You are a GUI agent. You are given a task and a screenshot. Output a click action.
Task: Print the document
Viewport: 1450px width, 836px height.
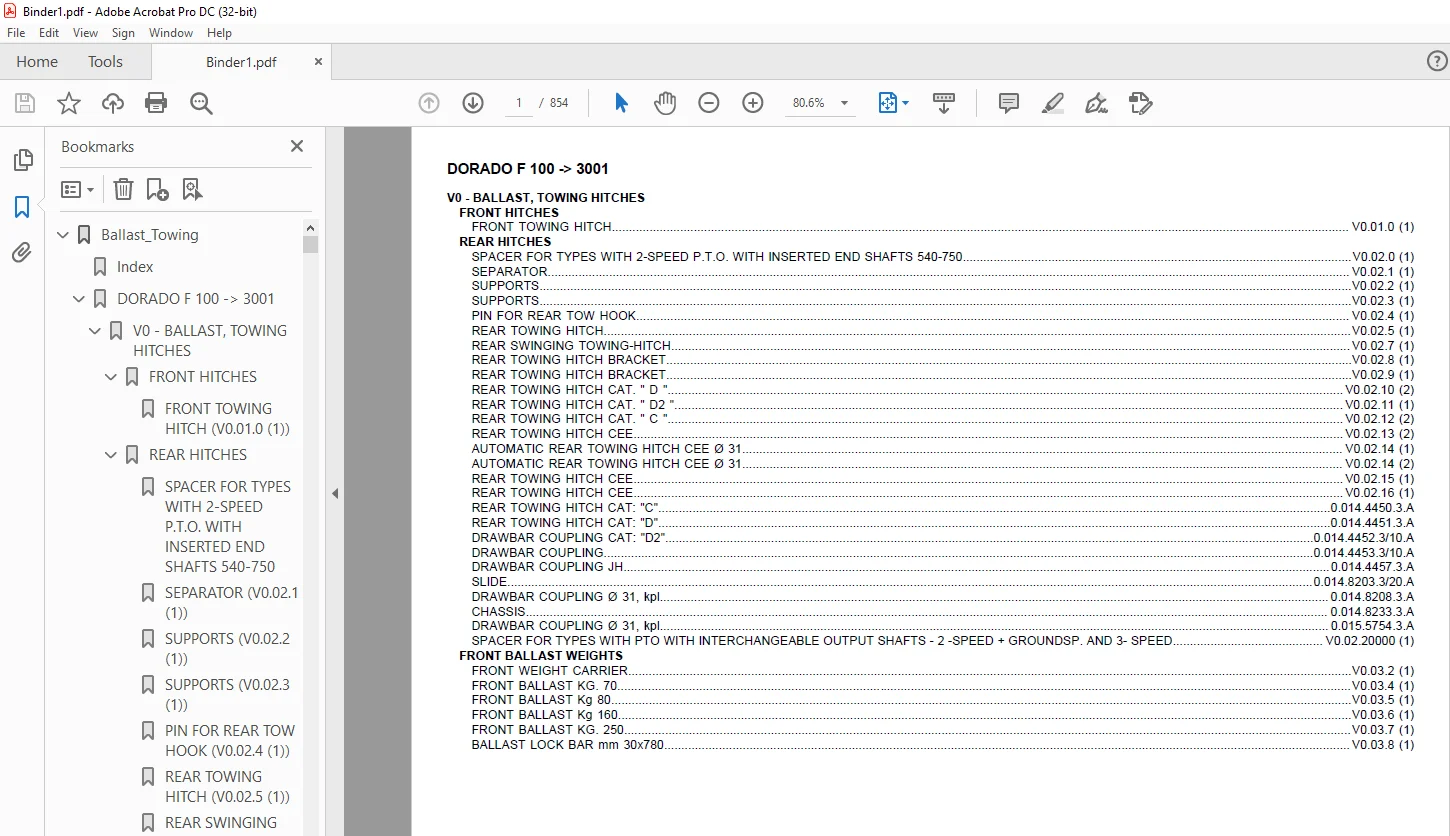pos(156,103)
